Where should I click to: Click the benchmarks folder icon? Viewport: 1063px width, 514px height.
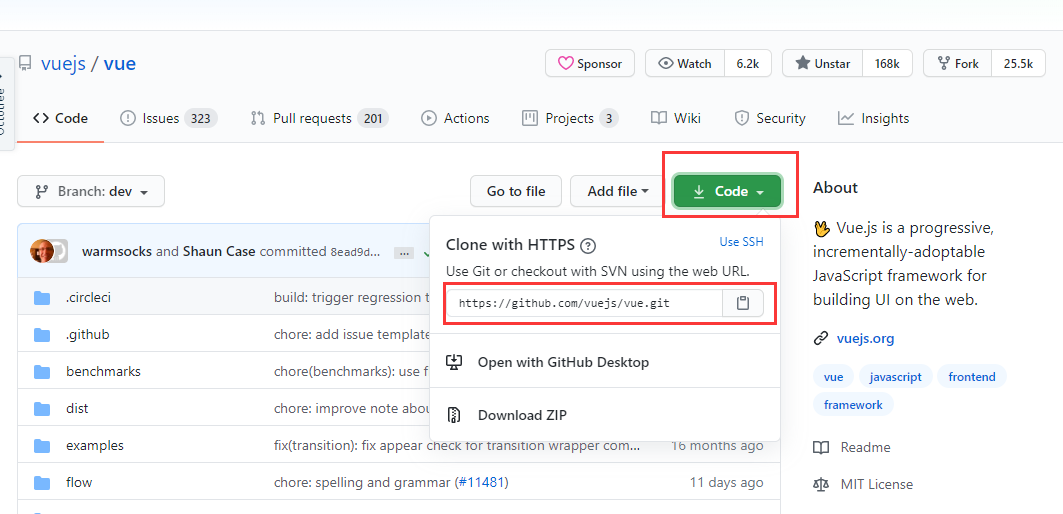42,372
